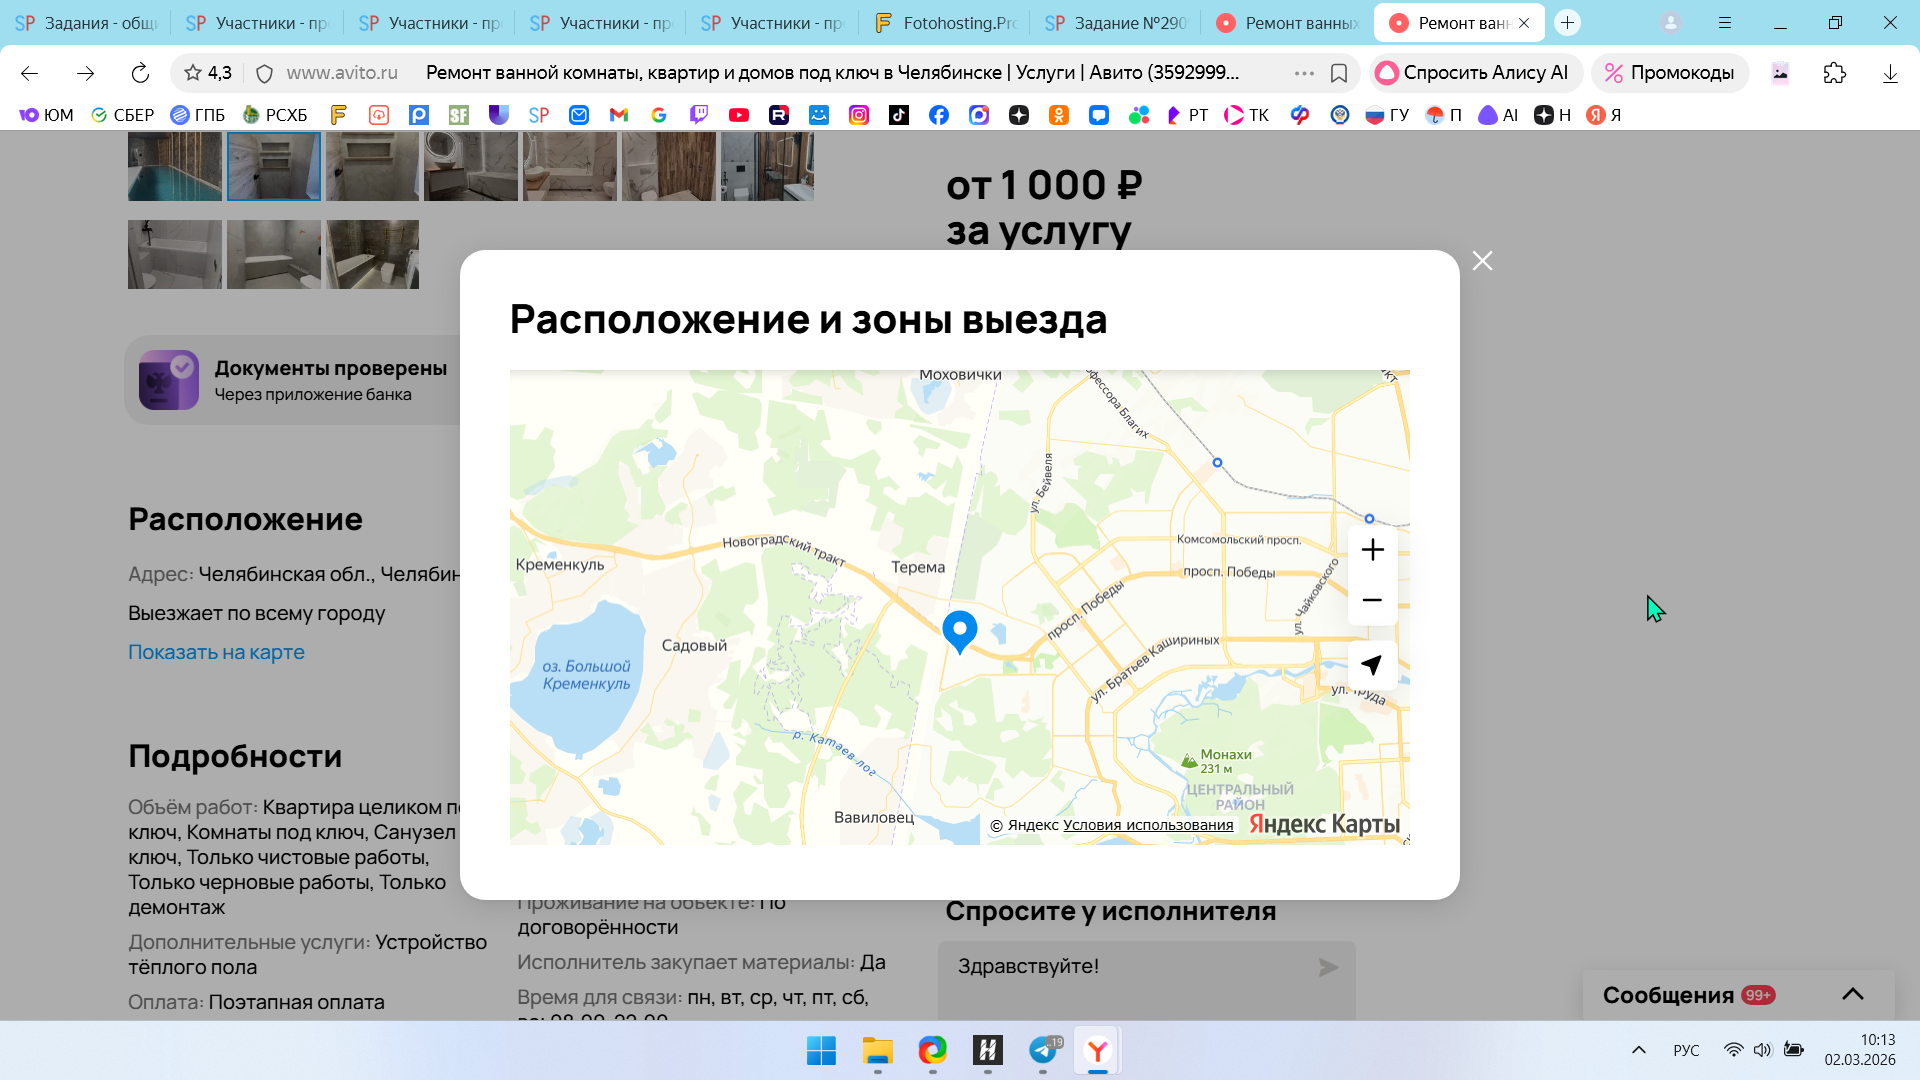This screenshot has height=1080, width=1920.
Task: Zoom out the map with minus button
Action: pos(1372,600)
